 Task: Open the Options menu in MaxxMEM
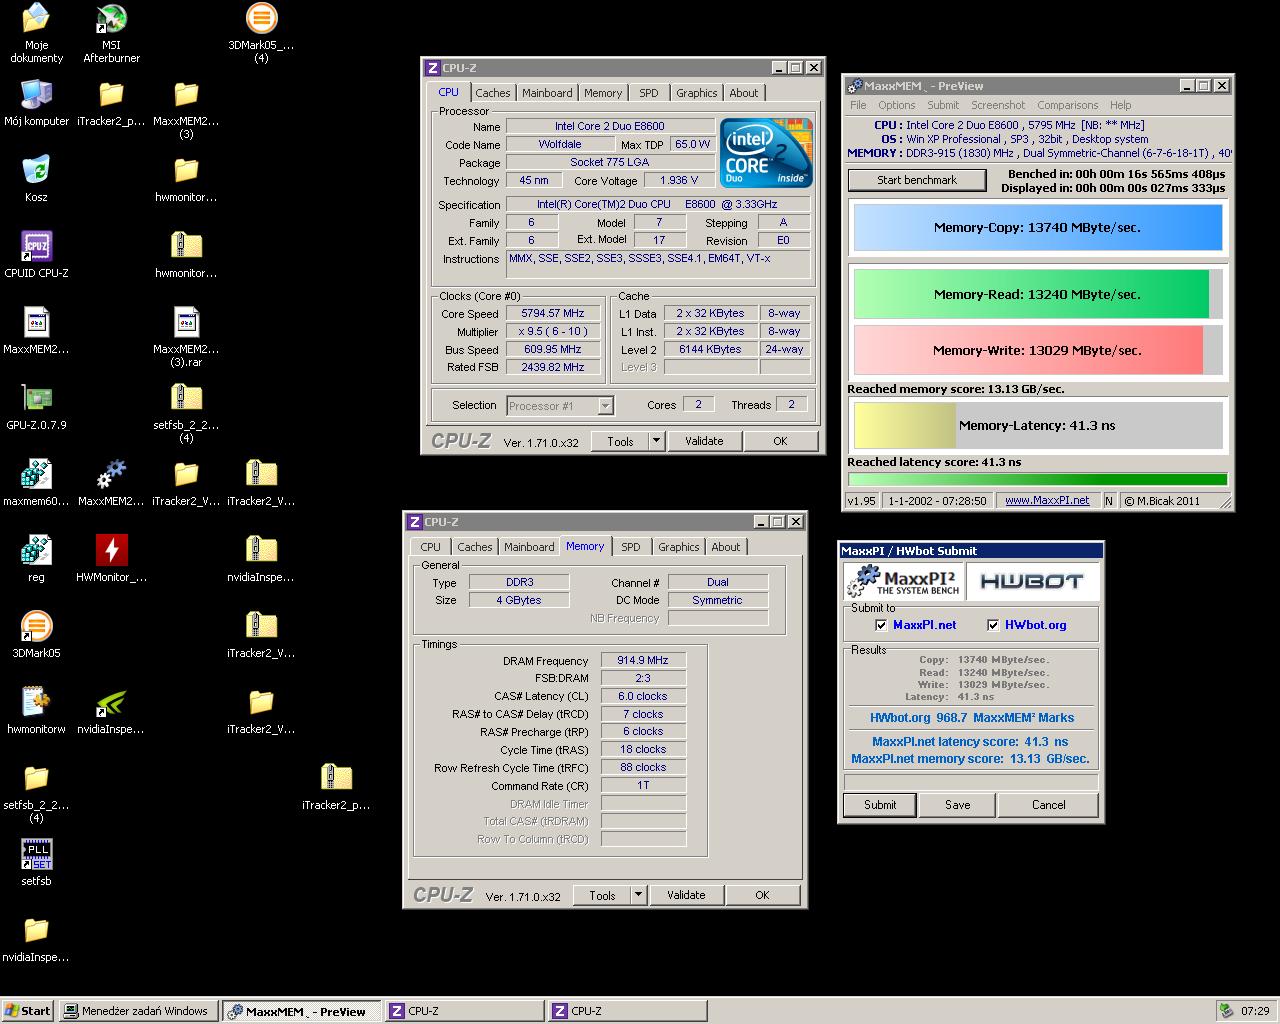[x=896, y=105]
